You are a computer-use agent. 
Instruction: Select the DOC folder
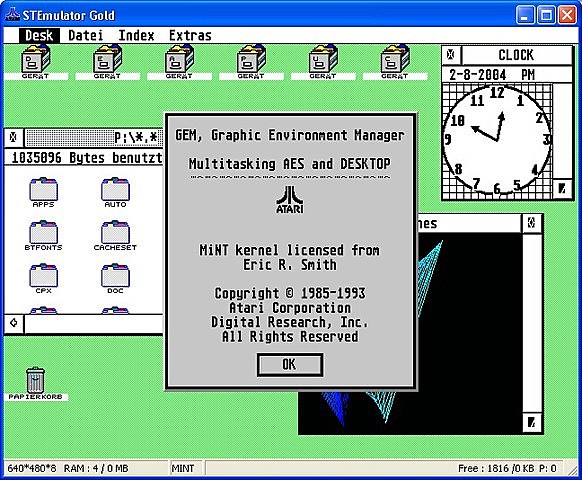115,279
